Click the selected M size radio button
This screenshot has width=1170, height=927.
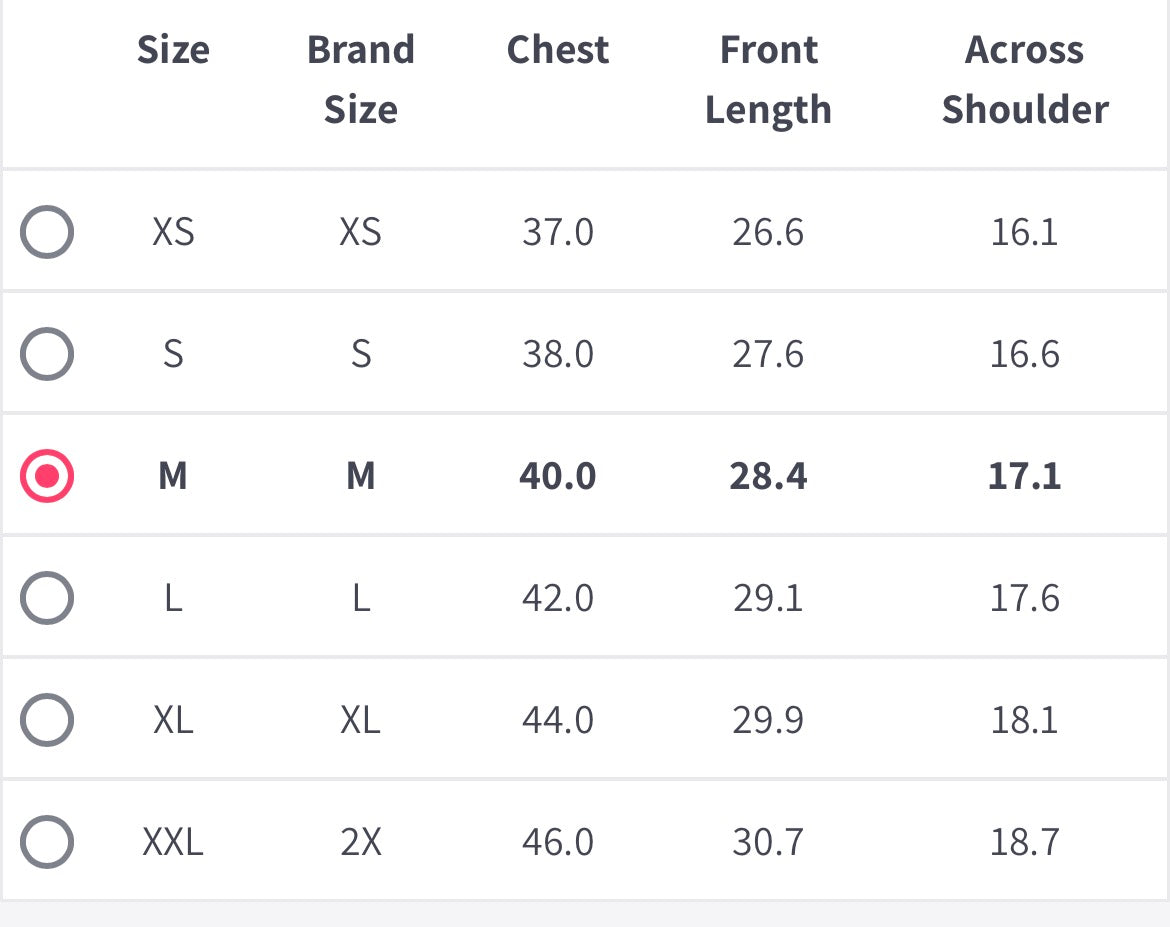(47, 476)
